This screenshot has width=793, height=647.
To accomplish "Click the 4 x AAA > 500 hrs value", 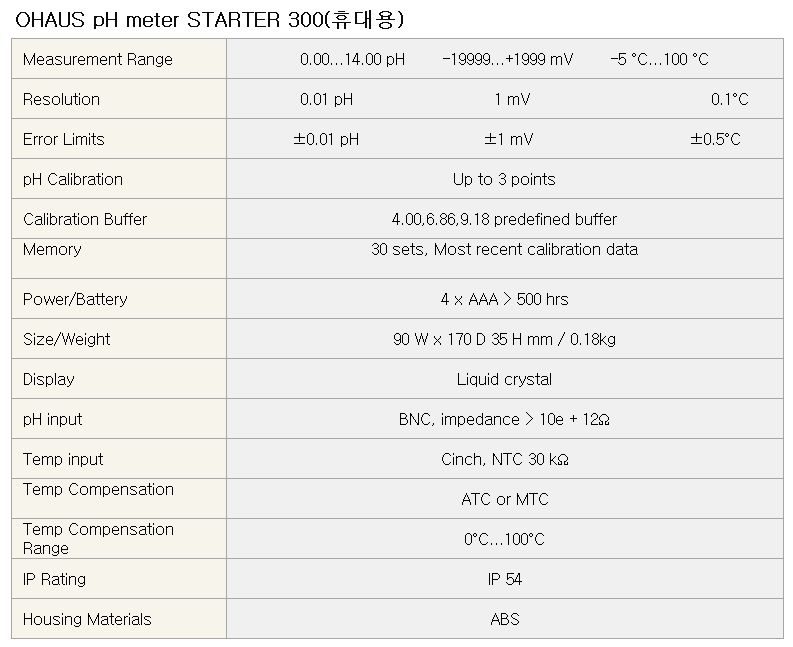I will pos(504,299).
